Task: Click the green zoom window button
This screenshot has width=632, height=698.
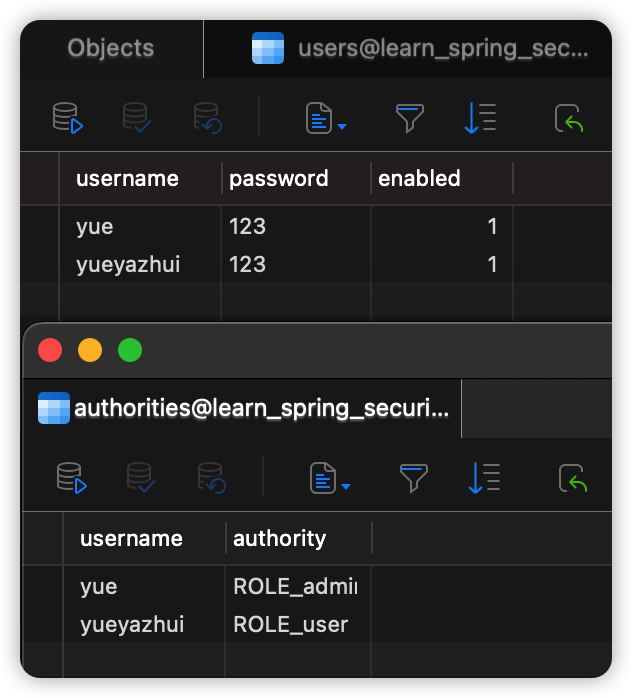Action: coord(130,350)
